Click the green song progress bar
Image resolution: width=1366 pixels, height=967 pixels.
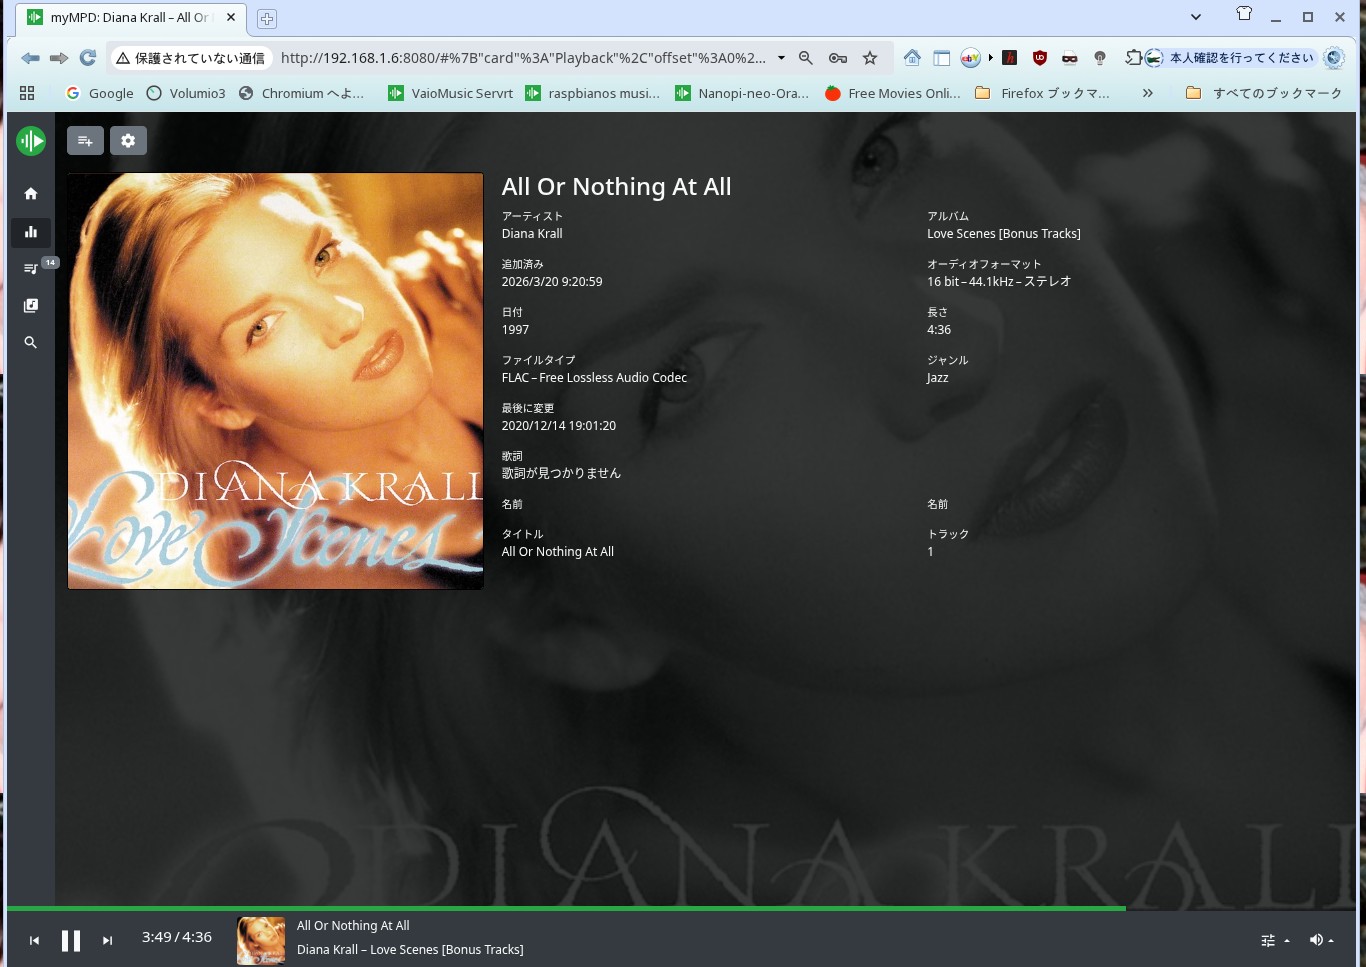tap(566, 908)
